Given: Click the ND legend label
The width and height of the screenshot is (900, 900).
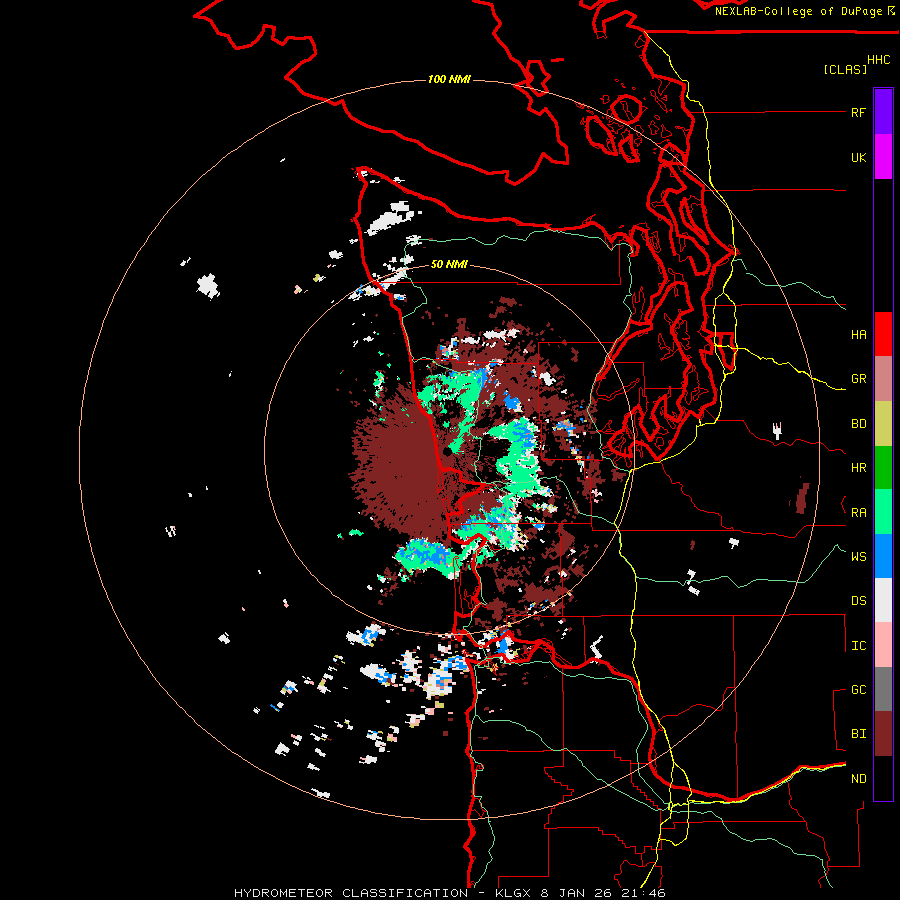Looking at the screenshot, I should 858,779.
